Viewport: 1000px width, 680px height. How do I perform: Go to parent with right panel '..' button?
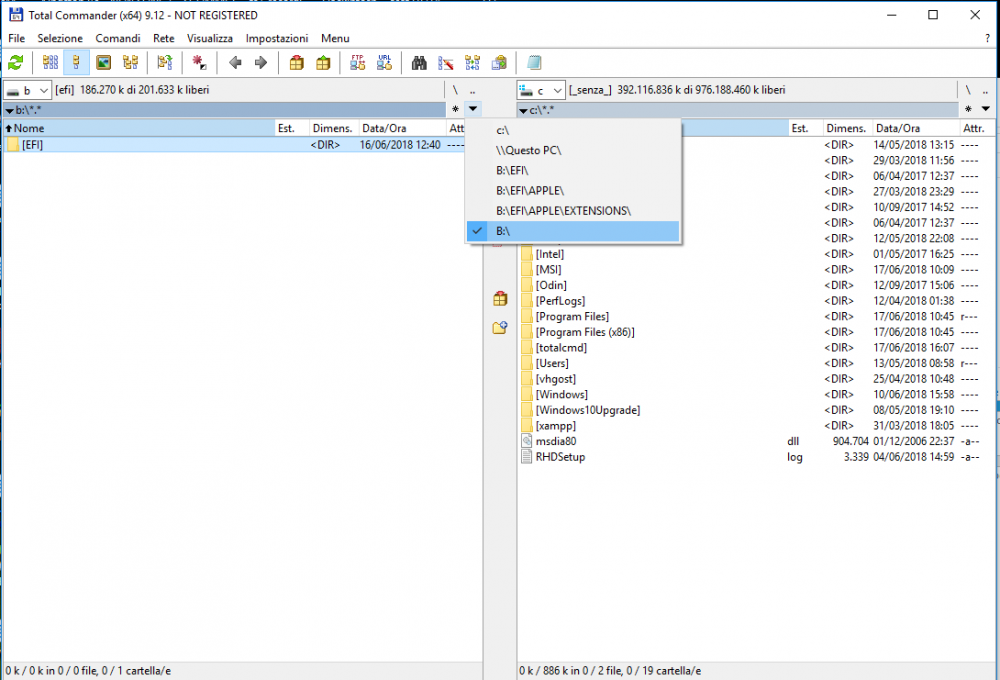point(985,91)
